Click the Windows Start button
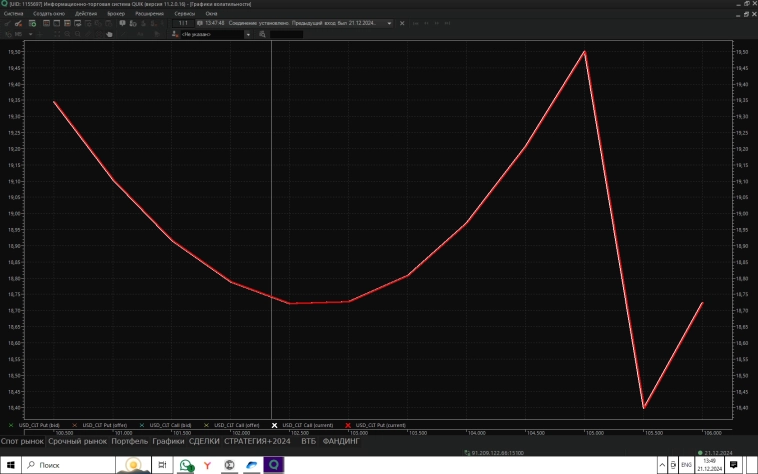The image size is (758, 474). click(x=10, y=466)
